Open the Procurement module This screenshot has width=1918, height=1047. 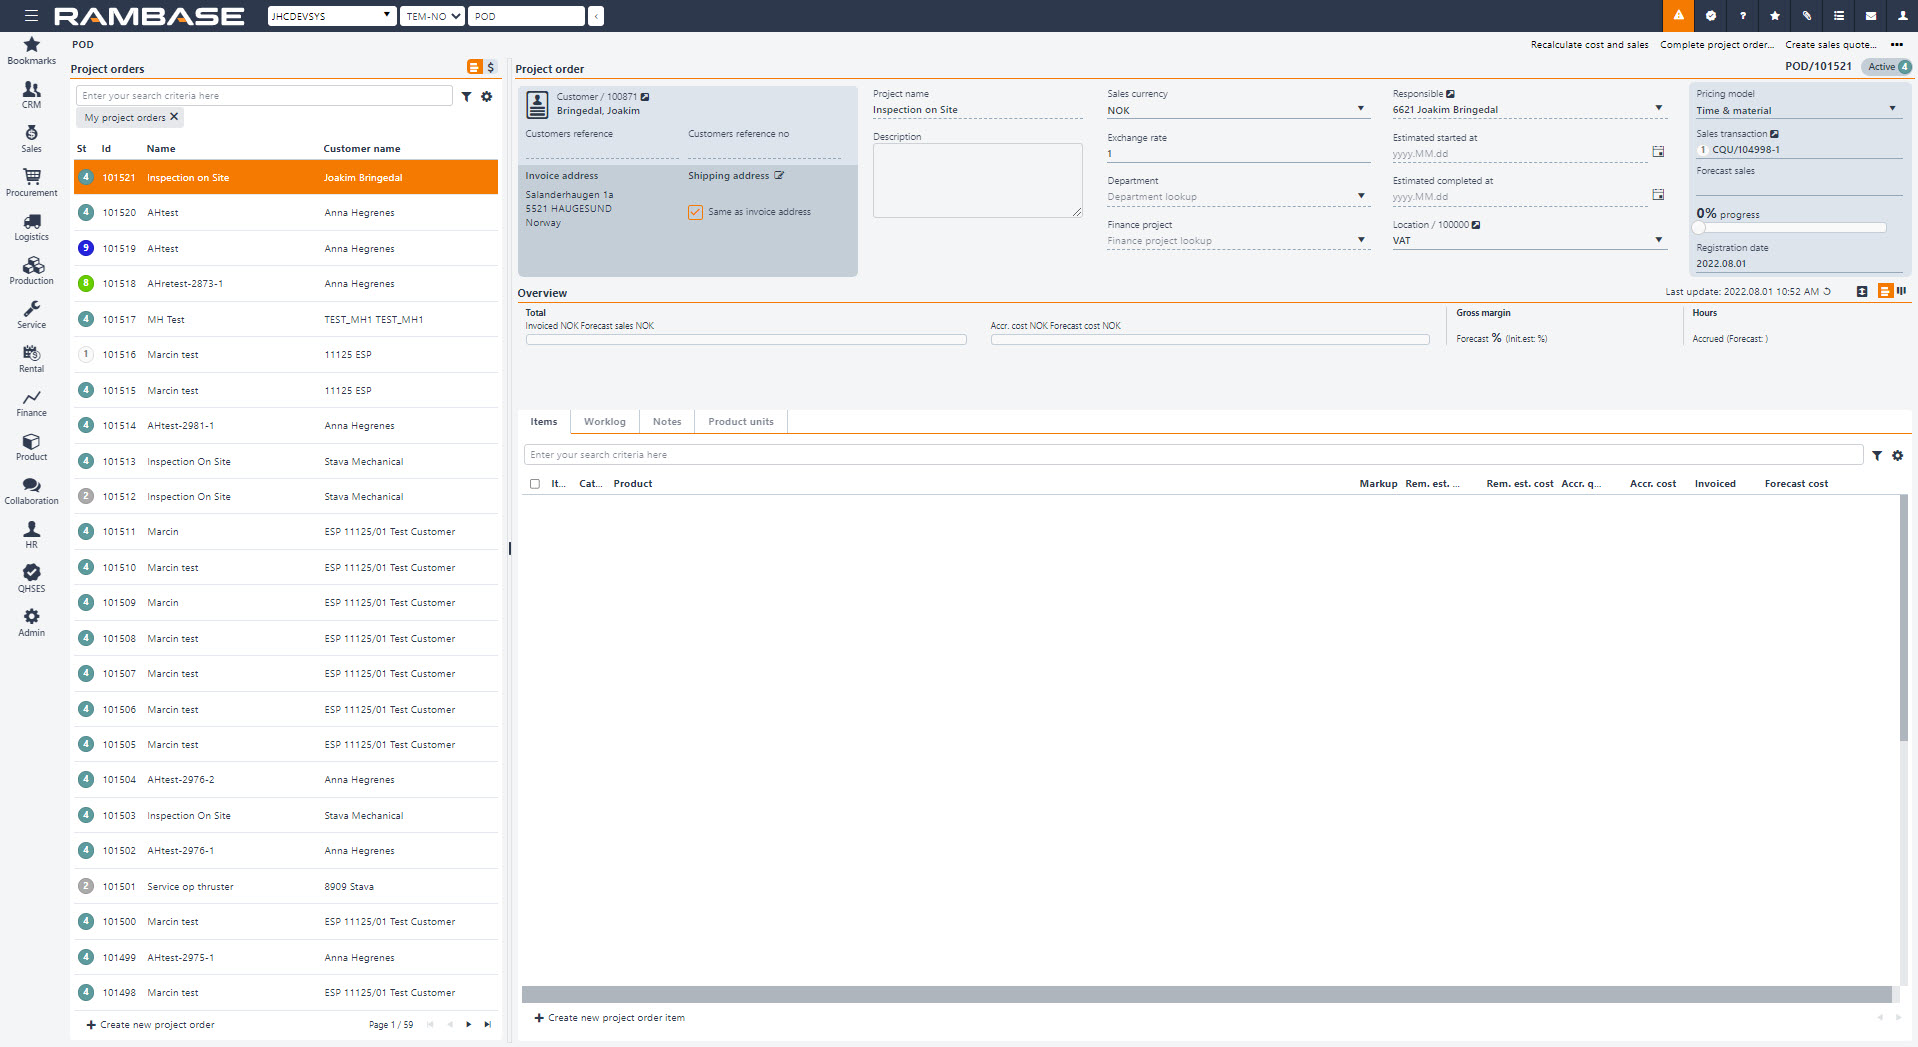(31, 183)
